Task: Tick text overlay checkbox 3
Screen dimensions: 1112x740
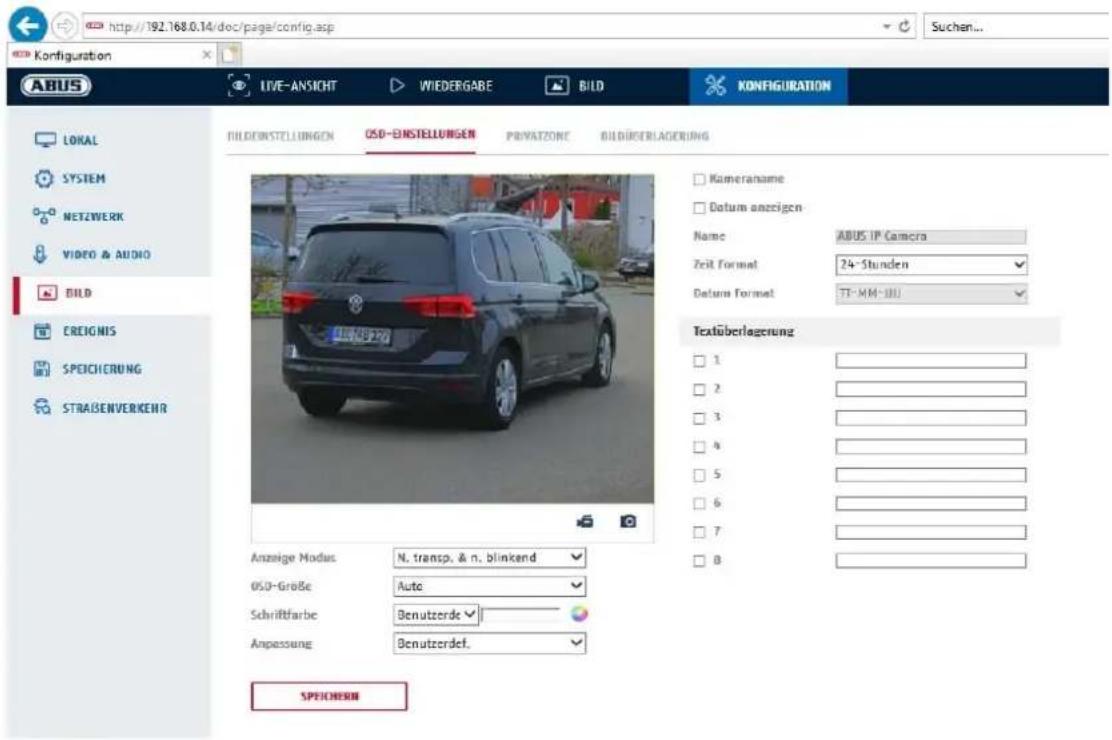Action: [x=699, y=419]
